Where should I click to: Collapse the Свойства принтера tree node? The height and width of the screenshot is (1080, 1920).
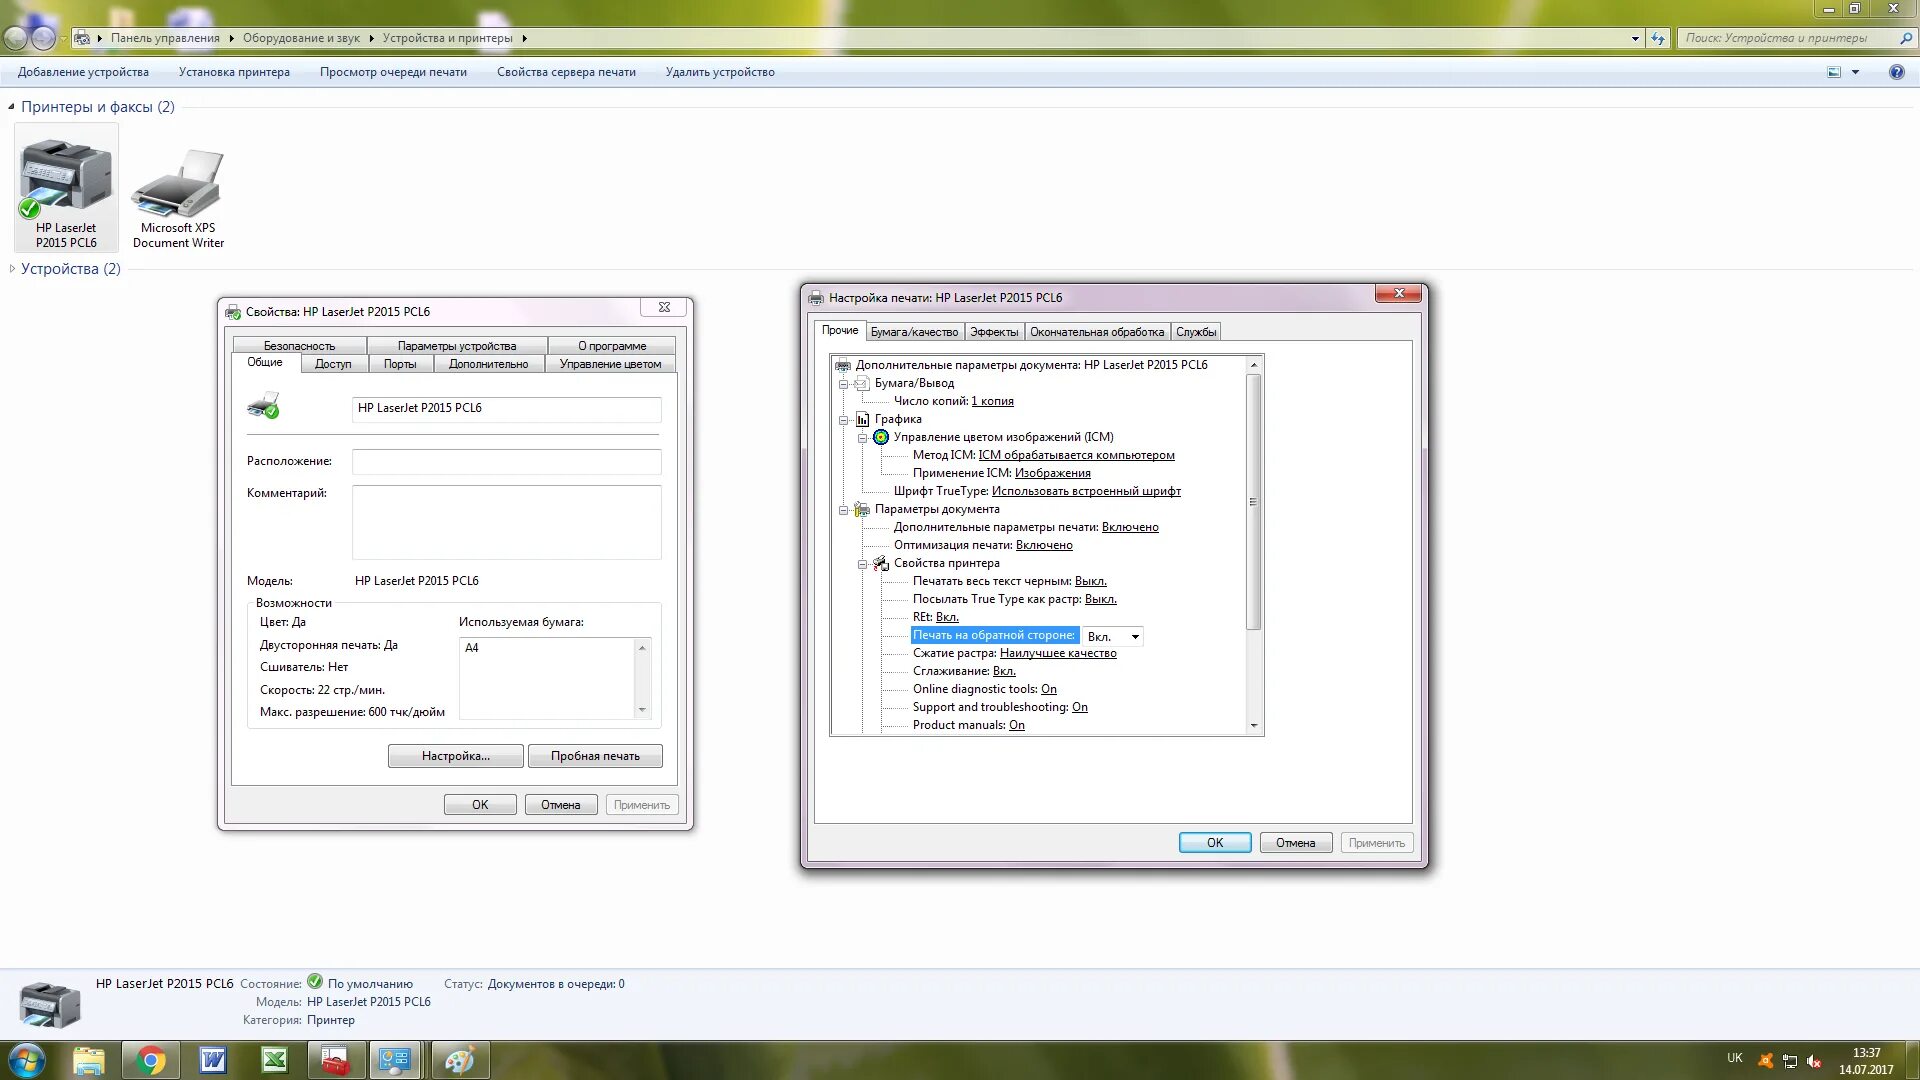pos(862,564)
